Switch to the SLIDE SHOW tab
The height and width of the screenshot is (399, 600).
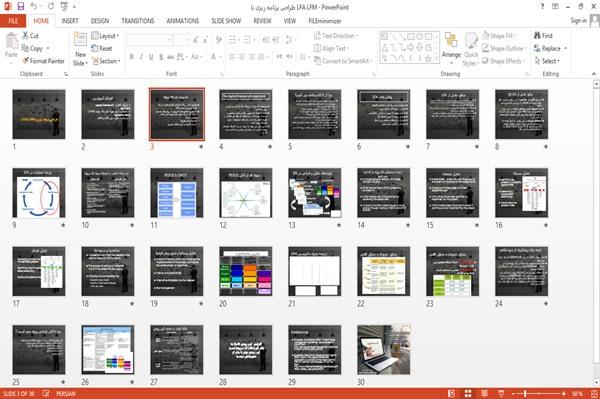pyautogui.click(x=226, y=21)
